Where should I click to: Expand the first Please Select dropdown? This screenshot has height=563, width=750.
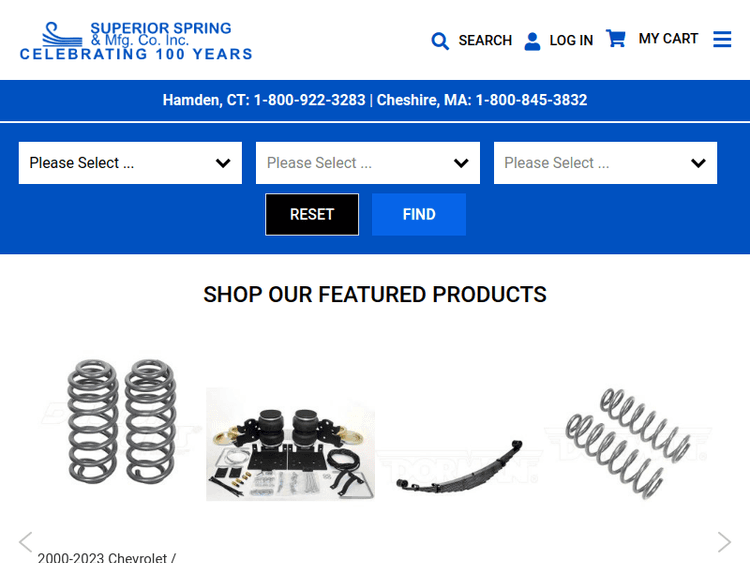[x=130, y=163]
